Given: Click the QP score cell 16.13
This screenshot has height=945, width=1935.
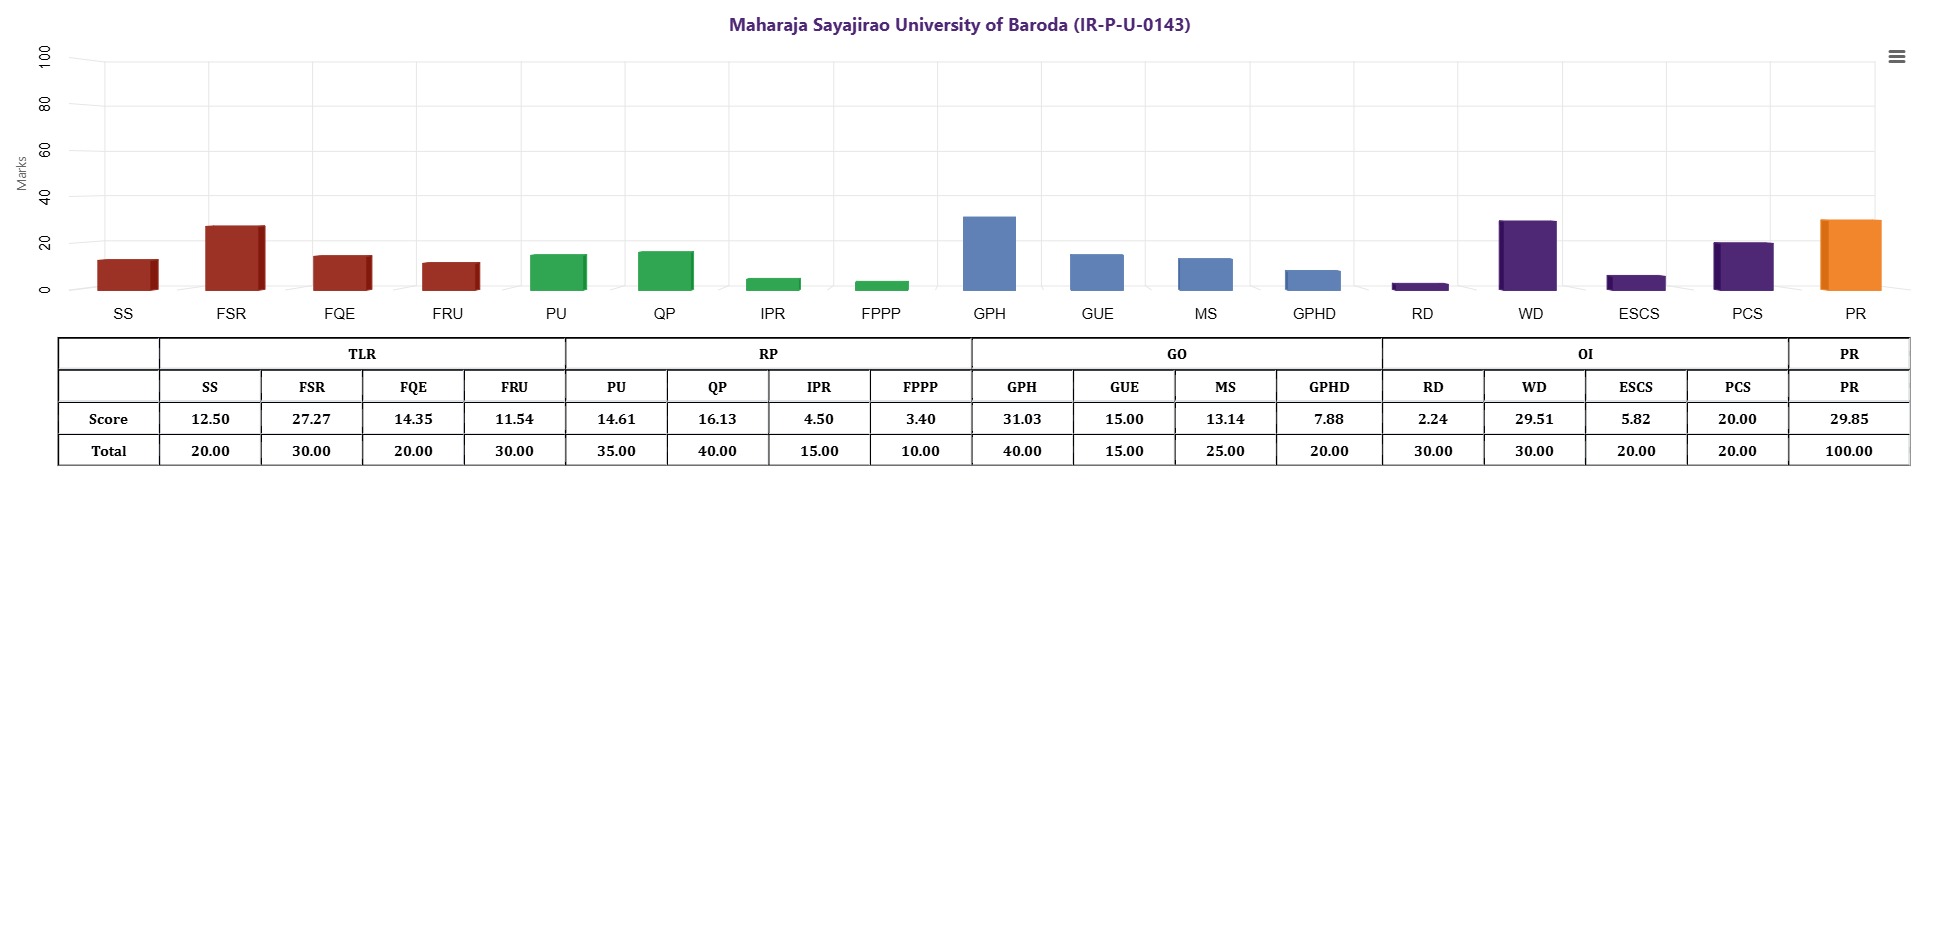Looking at the screenshot, I should point(717,419).
